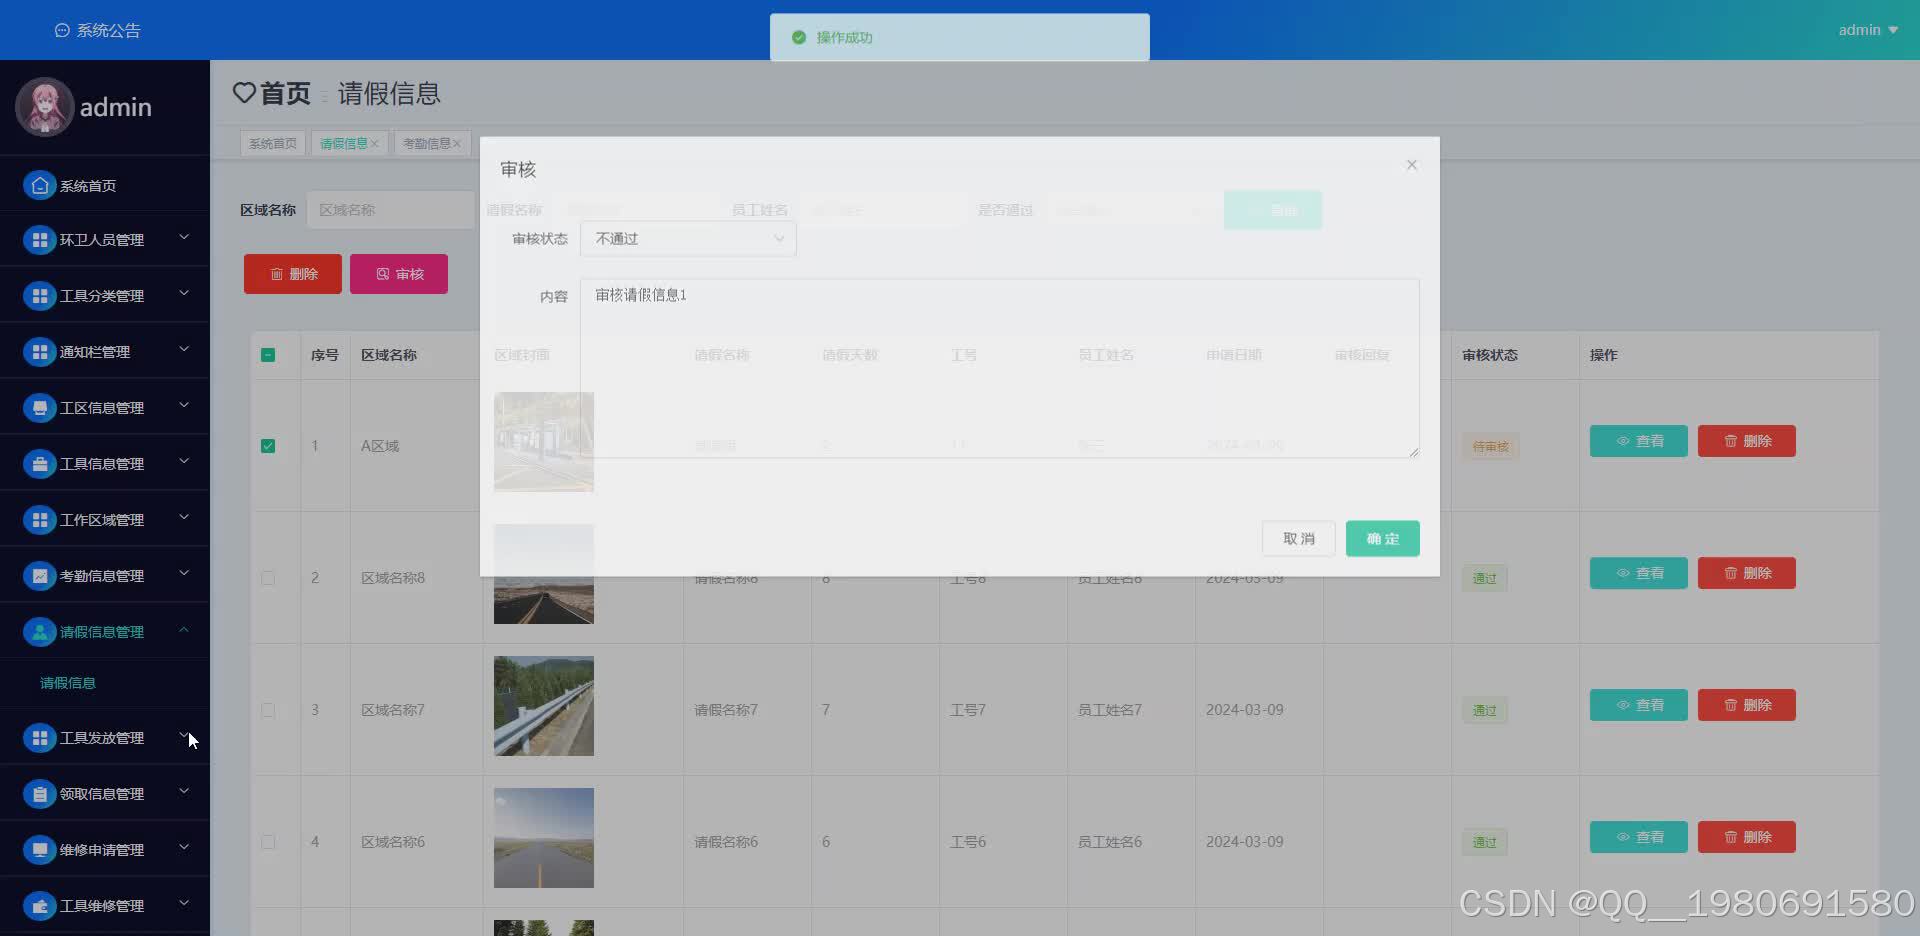This screenshot has height=936, width=1920.
Task: Click the 环卫人员管理 sidebar icon
Action: 40,240
